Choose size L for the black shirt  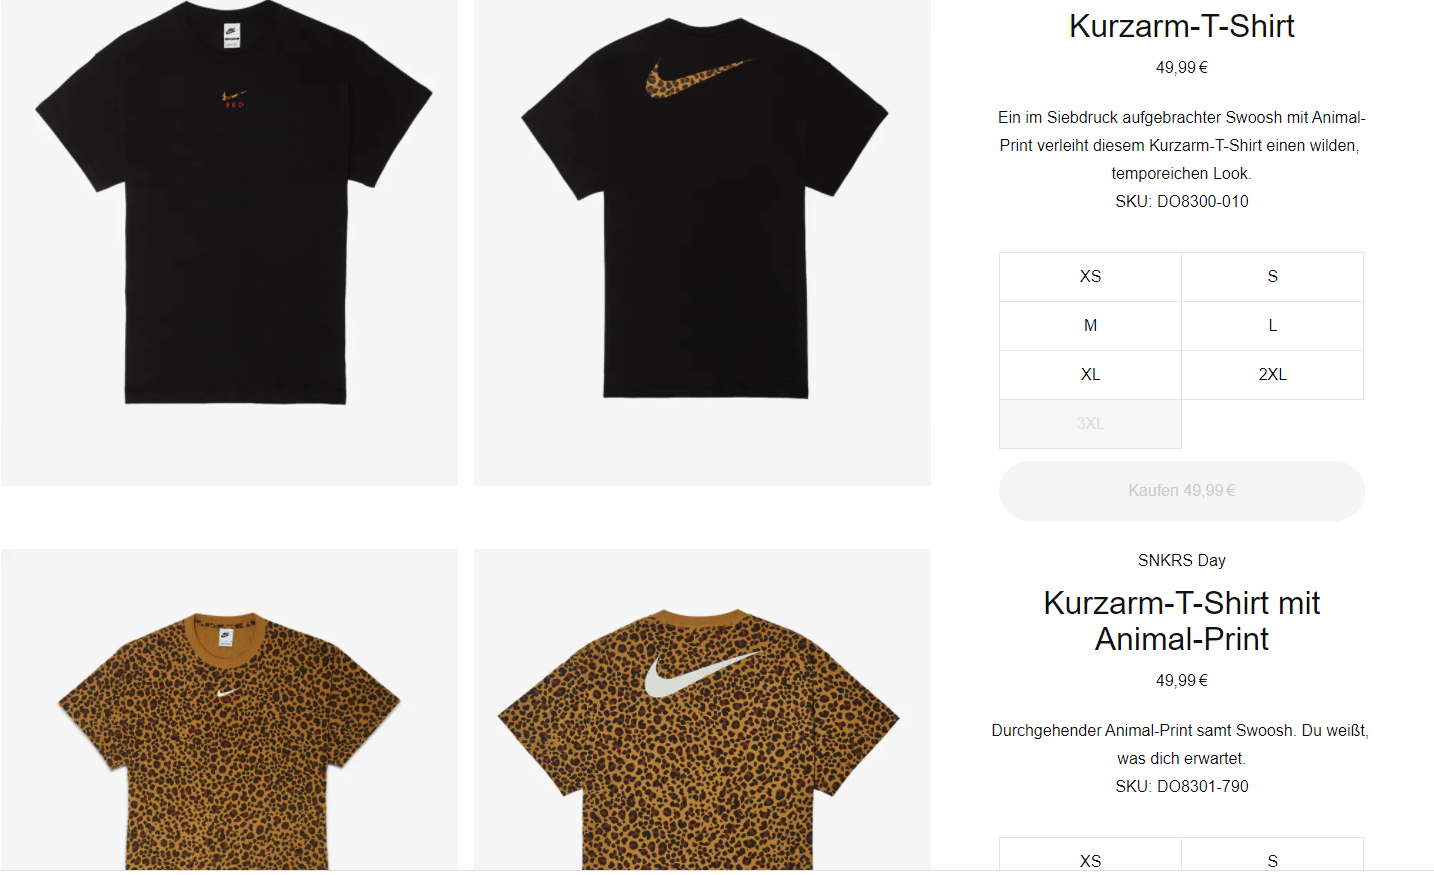(1272, 326)
